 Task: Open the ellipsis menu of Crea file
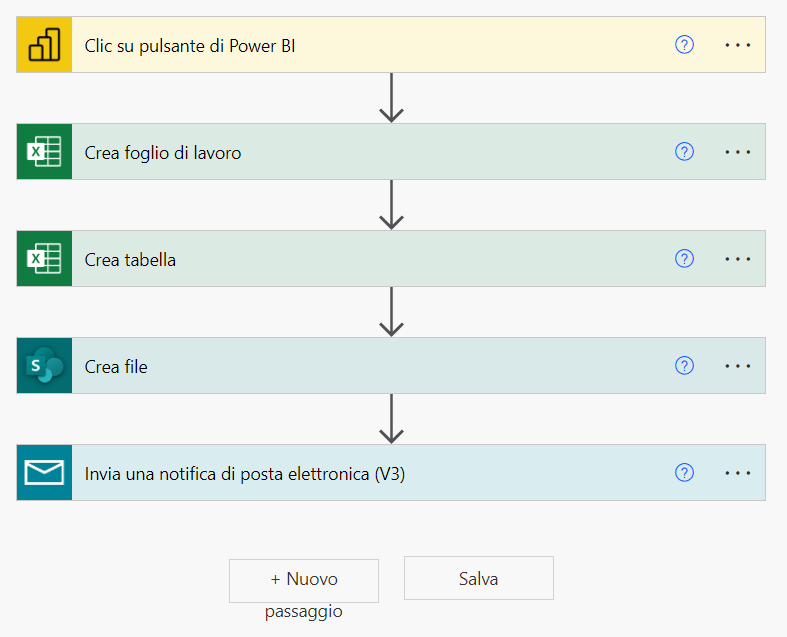click(x=737, y=366)
